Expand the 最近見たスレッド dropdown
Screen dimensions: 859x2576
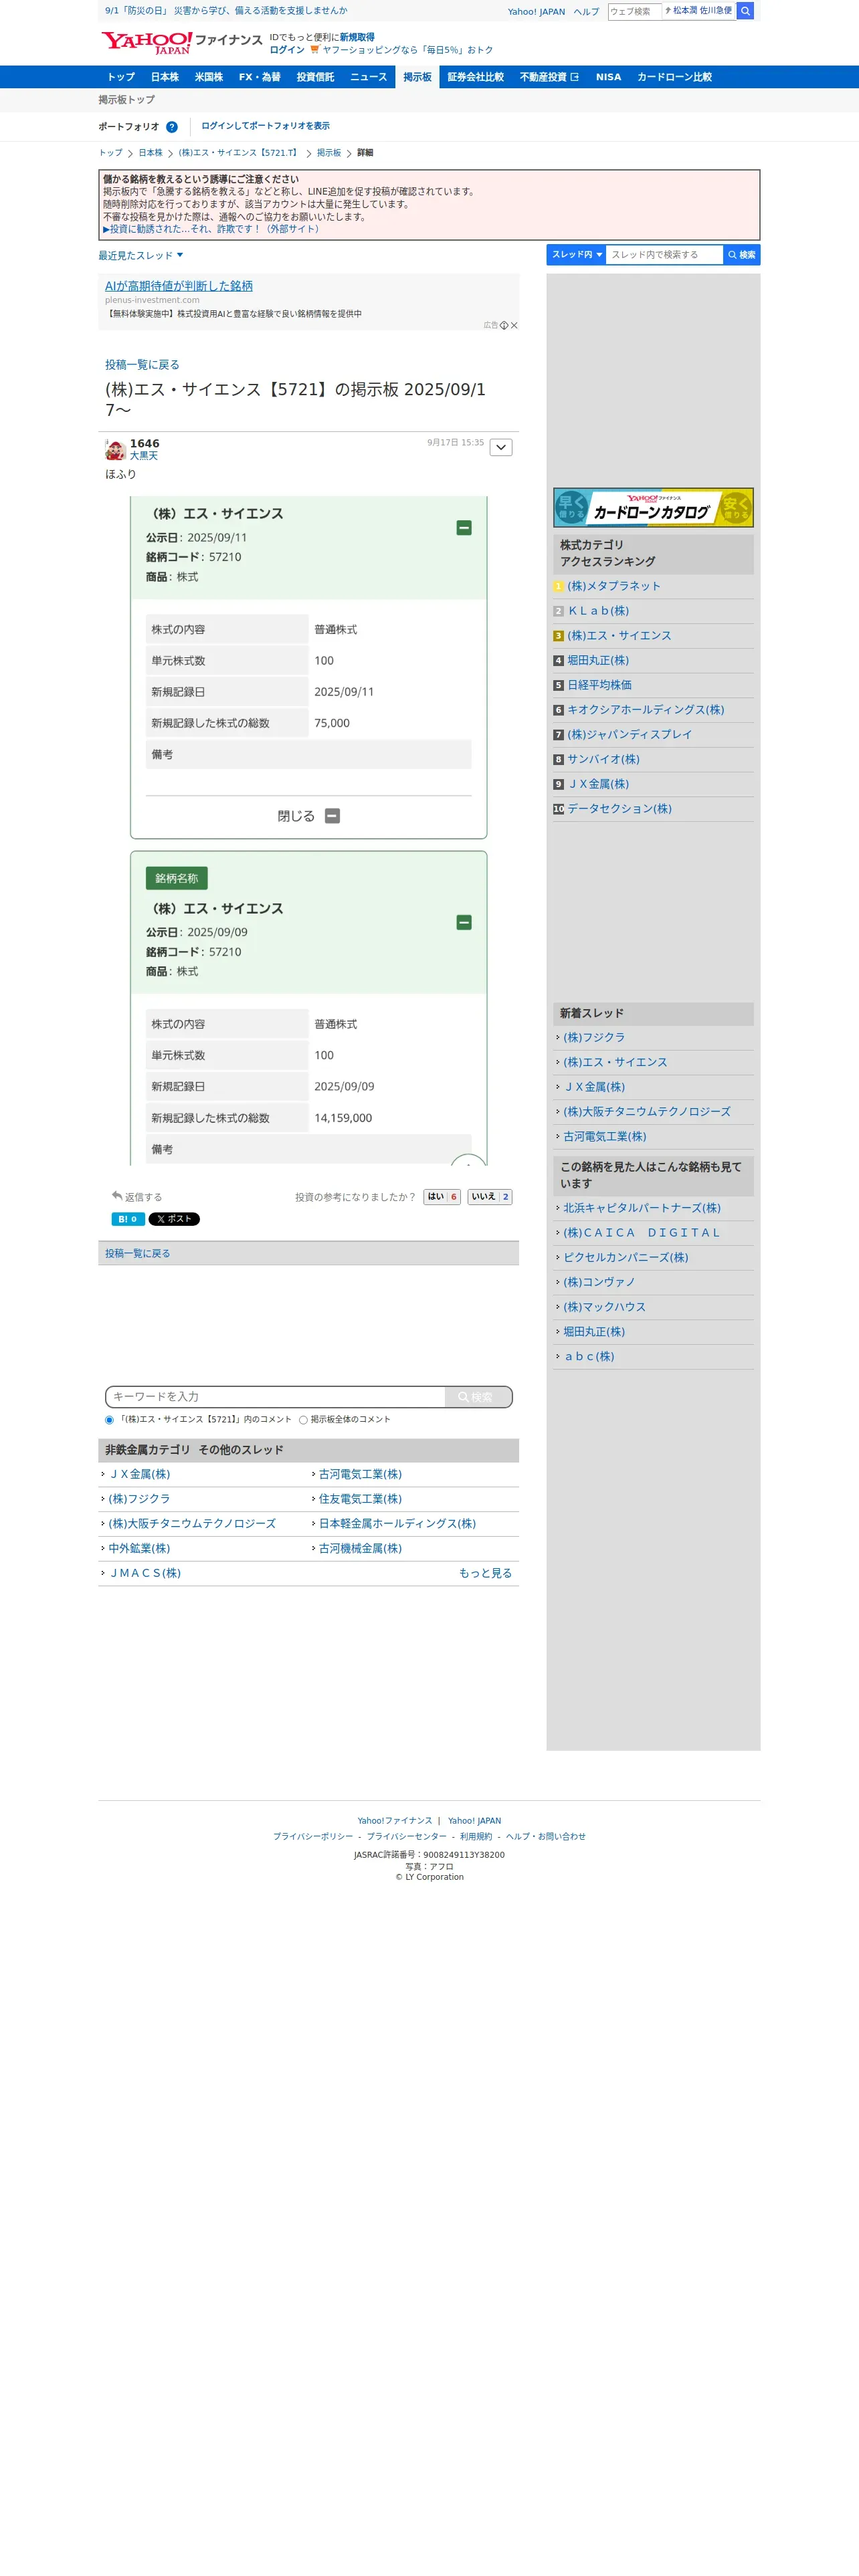(x=141, y=255)
